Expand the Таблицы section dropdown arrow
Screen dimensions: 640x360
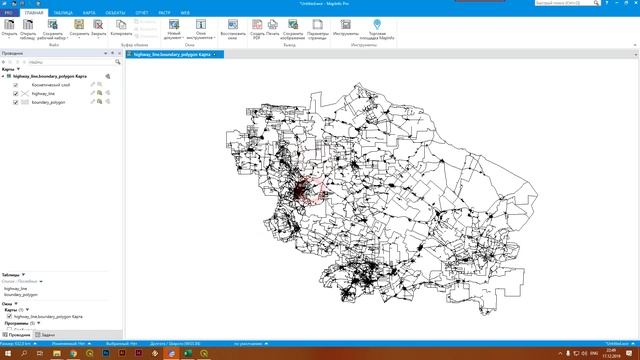click(23, 275)
